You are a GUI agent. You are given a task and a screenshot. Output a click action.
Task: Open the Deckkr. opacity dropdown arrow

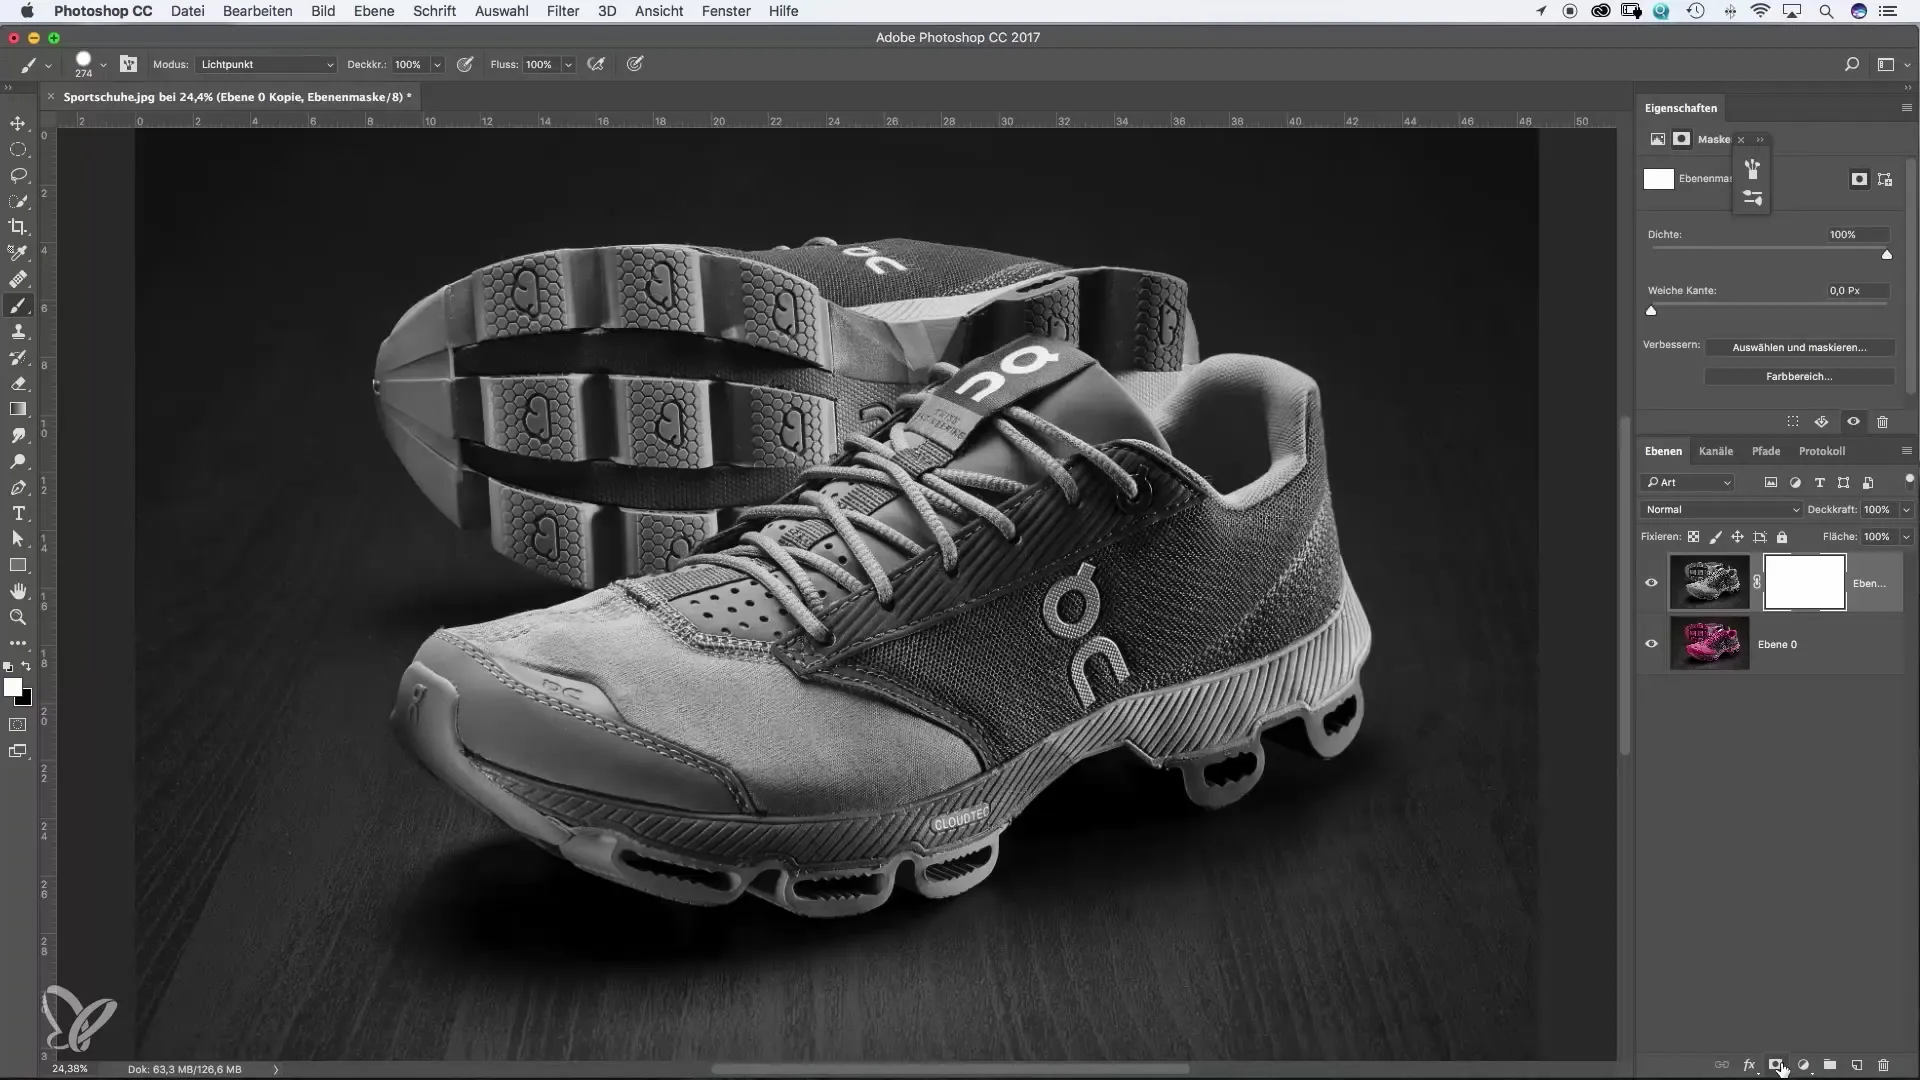[x=437, y=65]
